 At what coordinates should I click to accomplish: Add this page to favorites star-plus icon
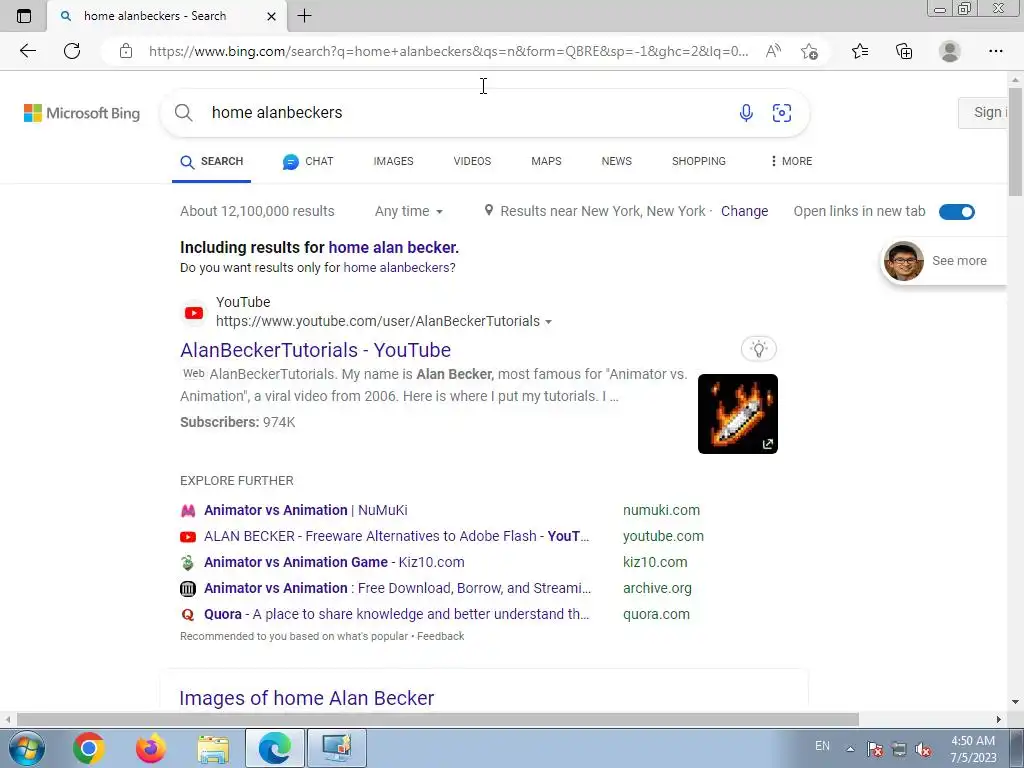click(809, 51)
